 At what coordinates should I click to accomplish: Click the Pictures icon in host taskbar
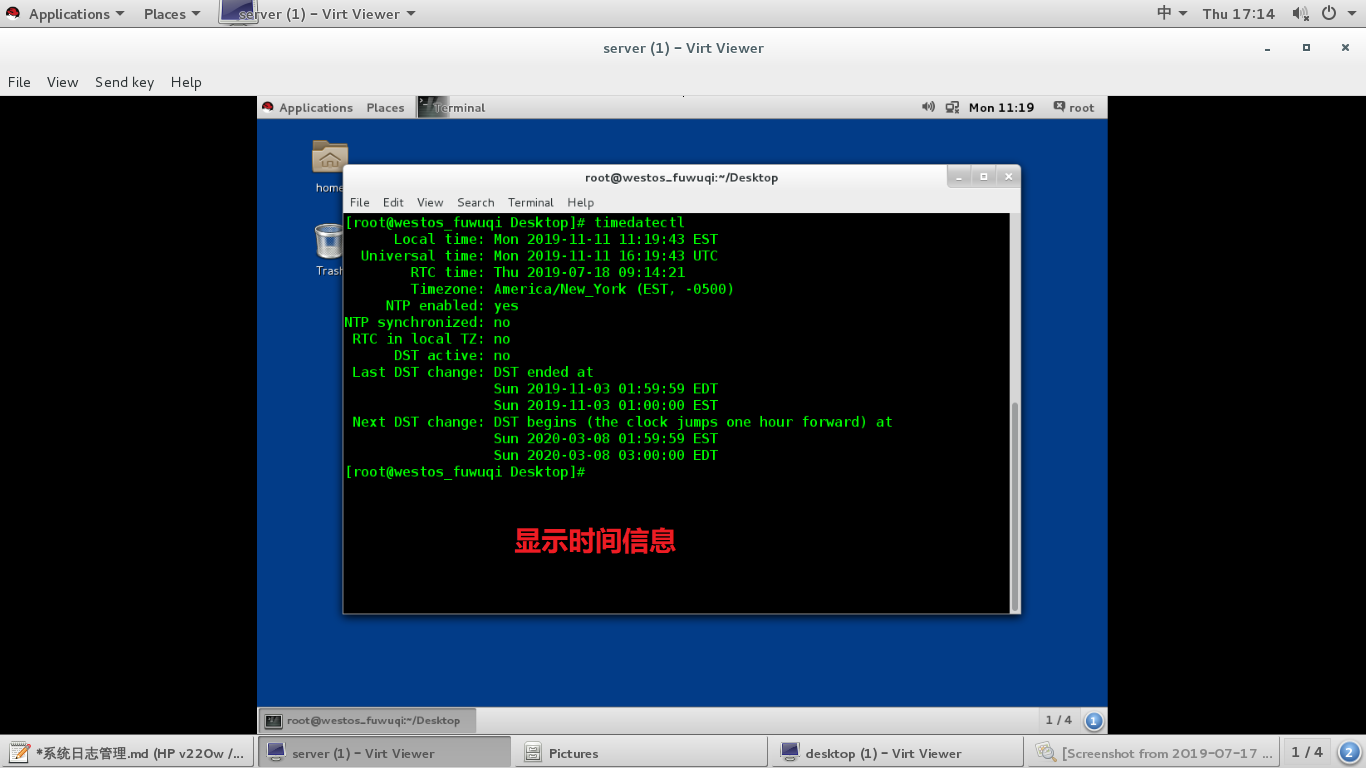click(532, 751)
